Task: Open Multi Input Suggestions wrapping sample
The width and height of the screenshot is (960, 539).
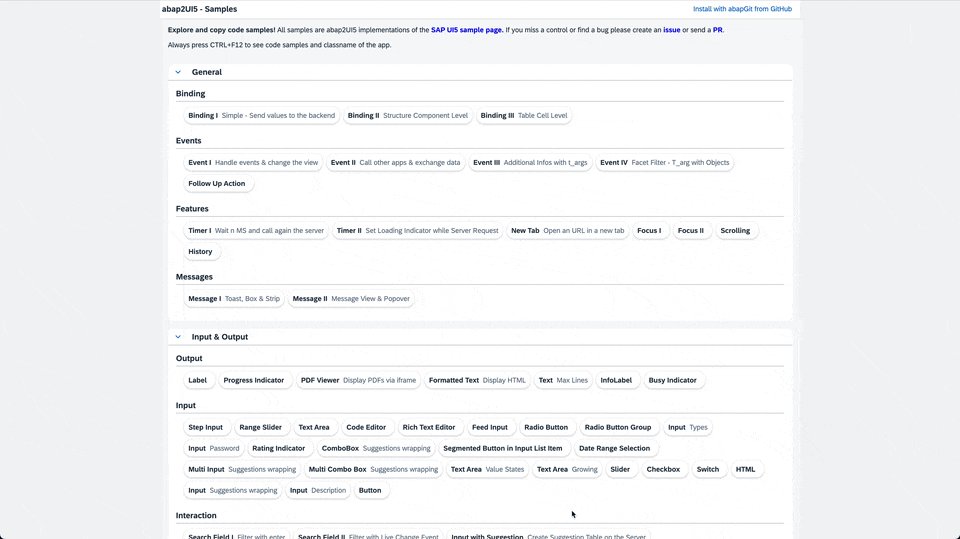Action: point(242,469)
